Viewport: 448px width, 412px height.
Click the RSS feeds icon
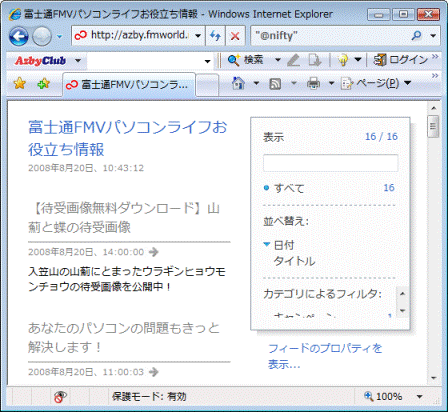click(275, 84)
